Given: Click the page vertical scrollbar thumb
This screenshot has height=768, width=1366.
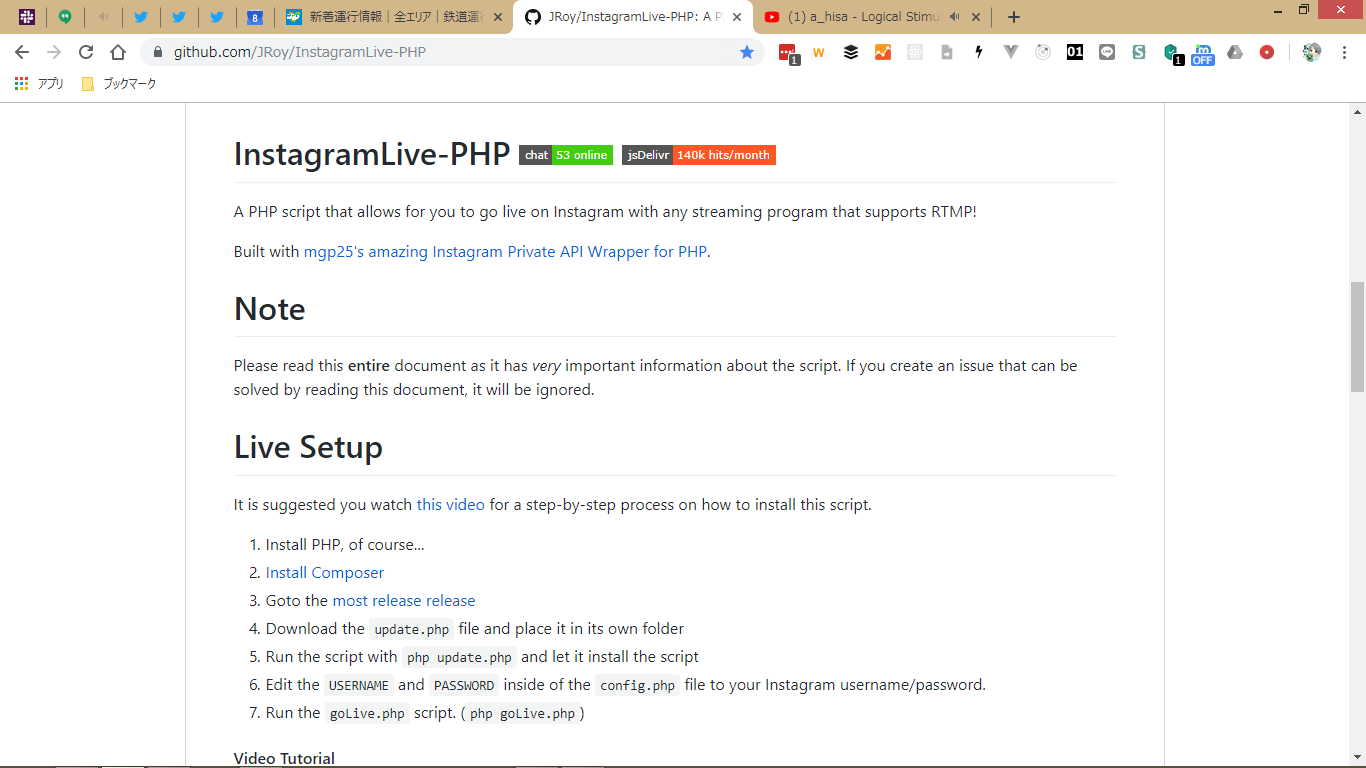Looking at the screenshot, I should 1357,336.
